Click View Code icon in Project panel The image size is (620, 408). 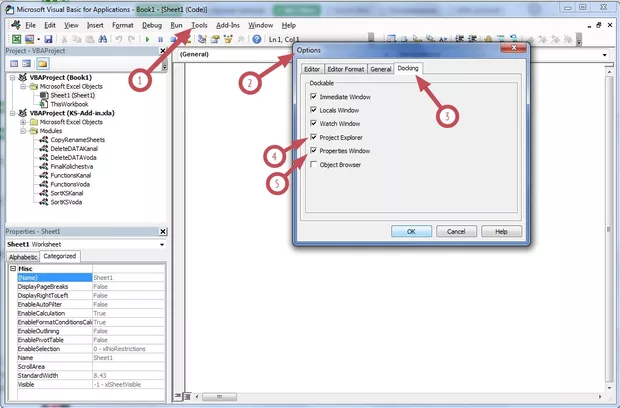[14, 64]
